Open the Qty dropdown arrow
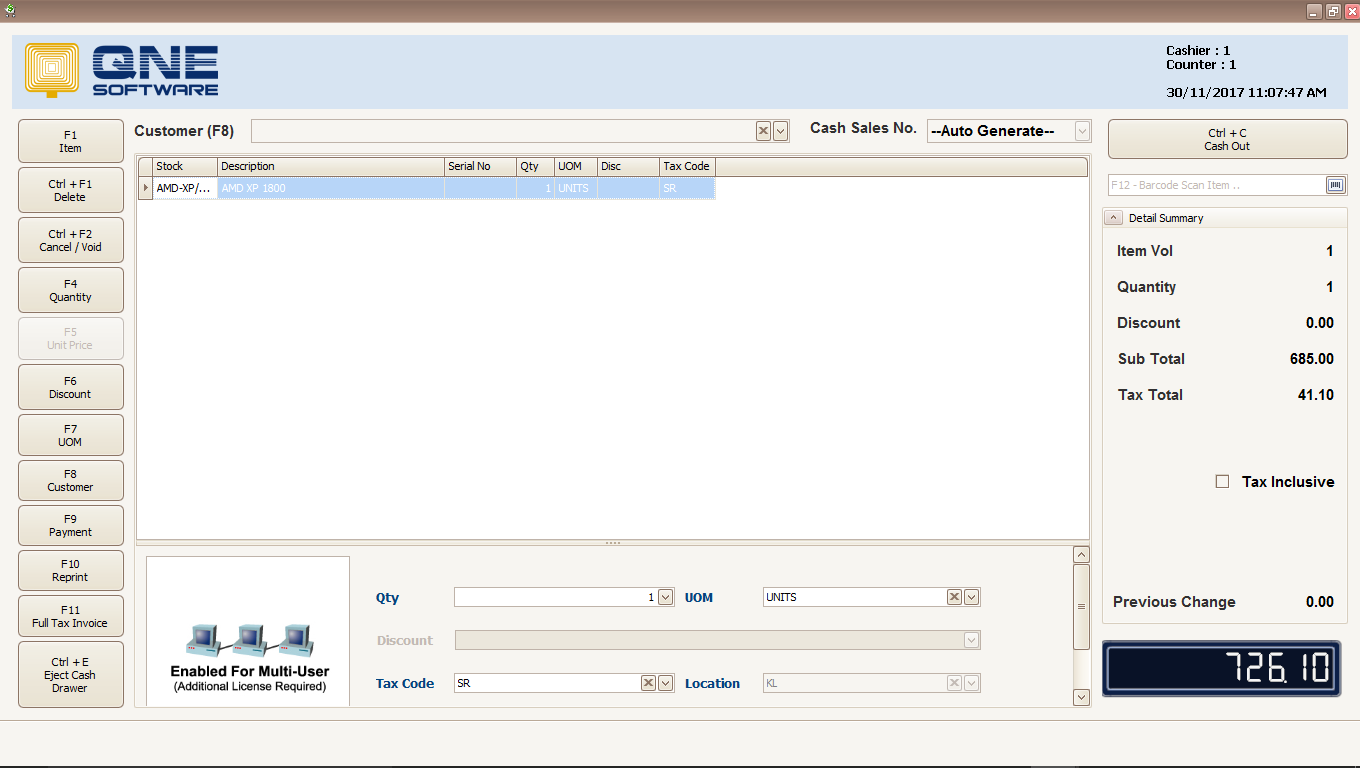The height and width of the screenshot is (768, 1360). tap(666, 597)
